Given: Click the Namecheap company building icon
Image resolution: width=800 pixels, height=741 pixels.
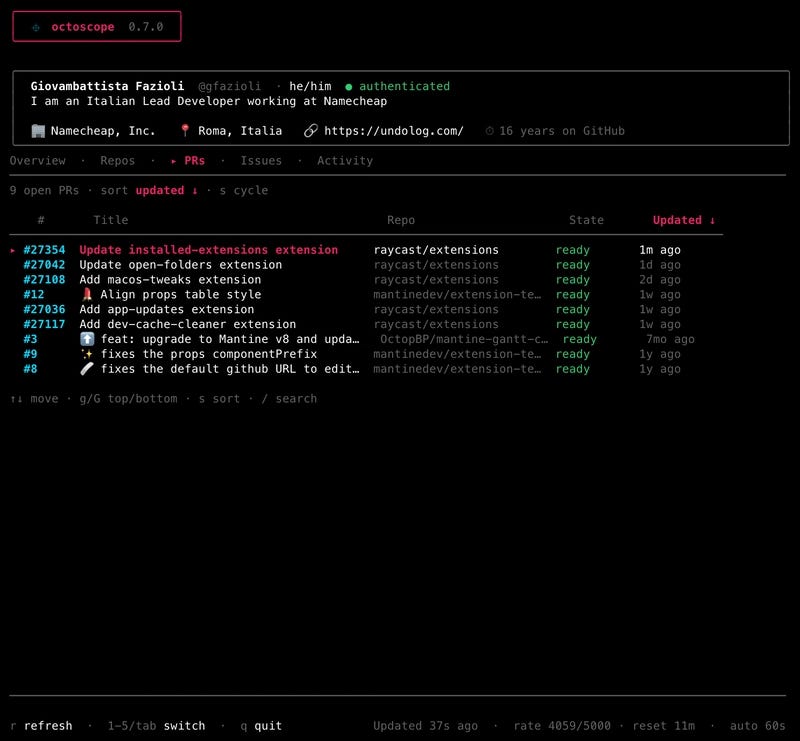Looking at the screenshot, I should (38, 131).
